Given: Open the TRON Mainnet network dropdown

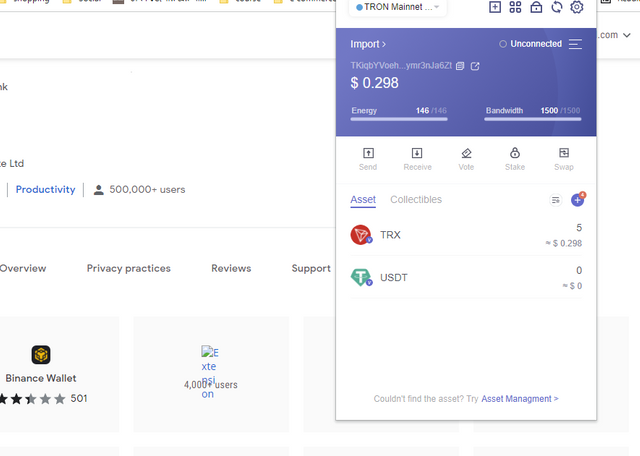Looking at the screenshot, I should pos(398,7).
